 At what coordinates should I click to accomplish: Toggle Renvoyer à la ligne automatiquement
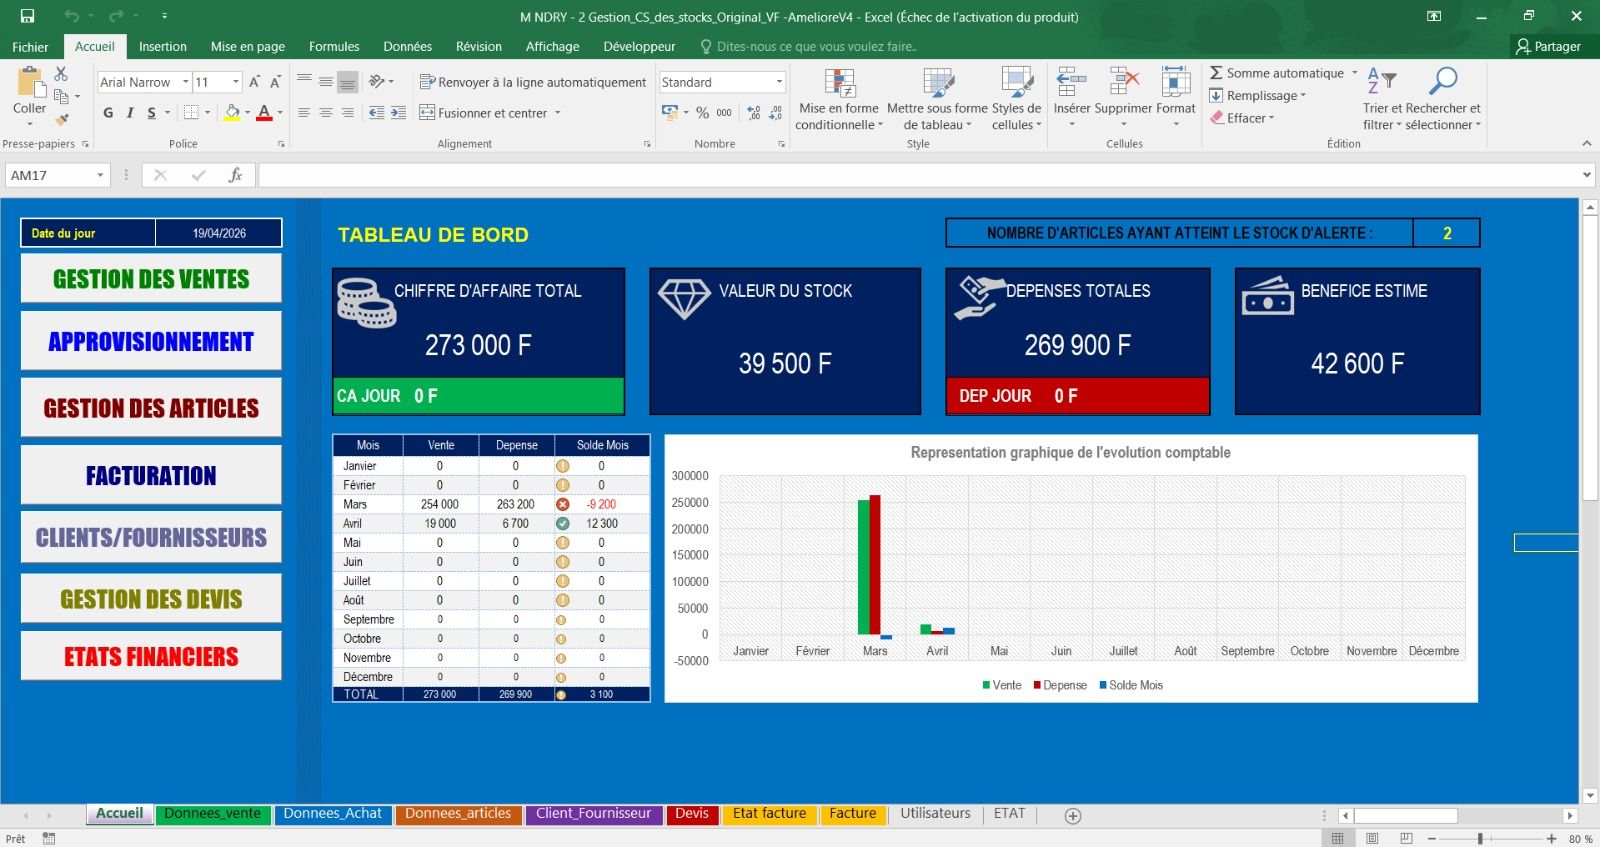(533, 82)
